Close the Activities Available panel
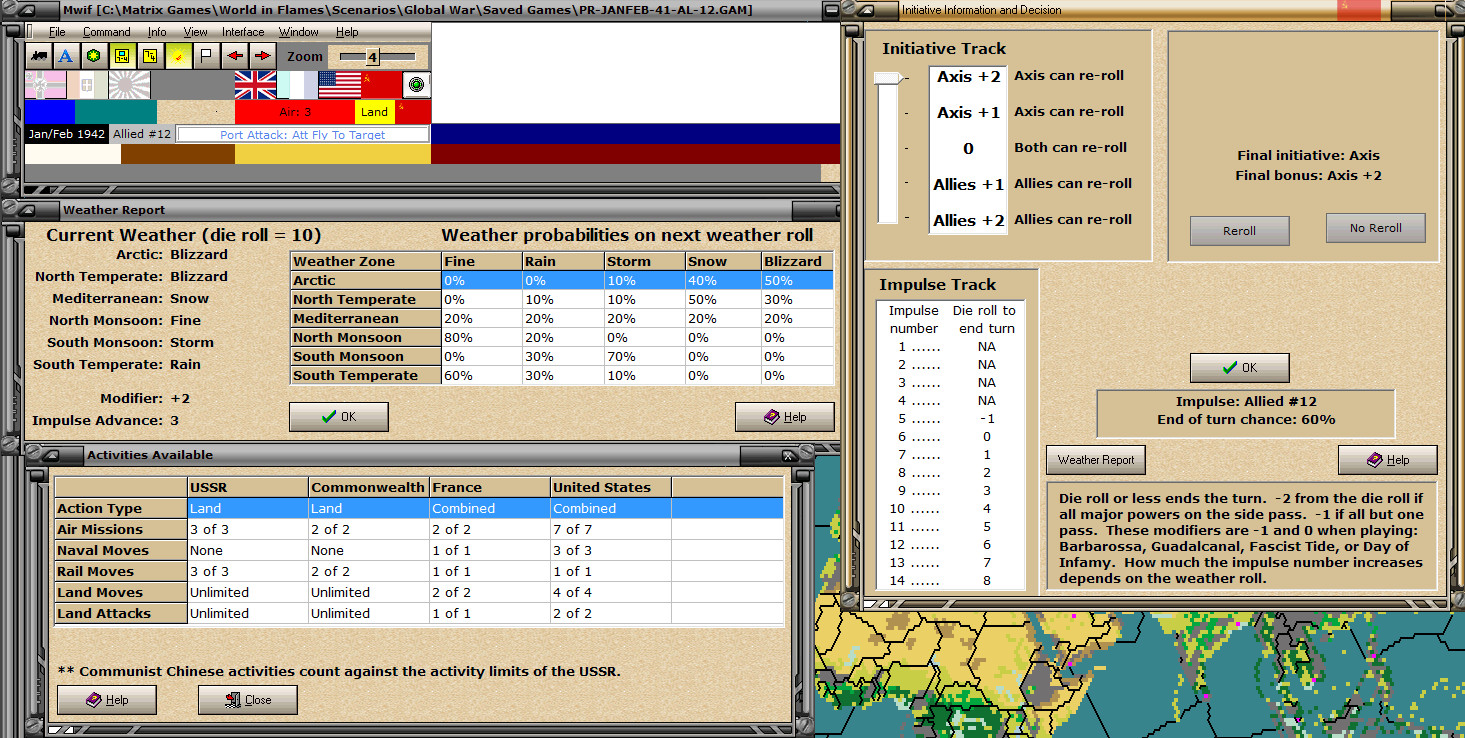The height and width of the screenshot is (738, 1465). click(x=248, y=700)
